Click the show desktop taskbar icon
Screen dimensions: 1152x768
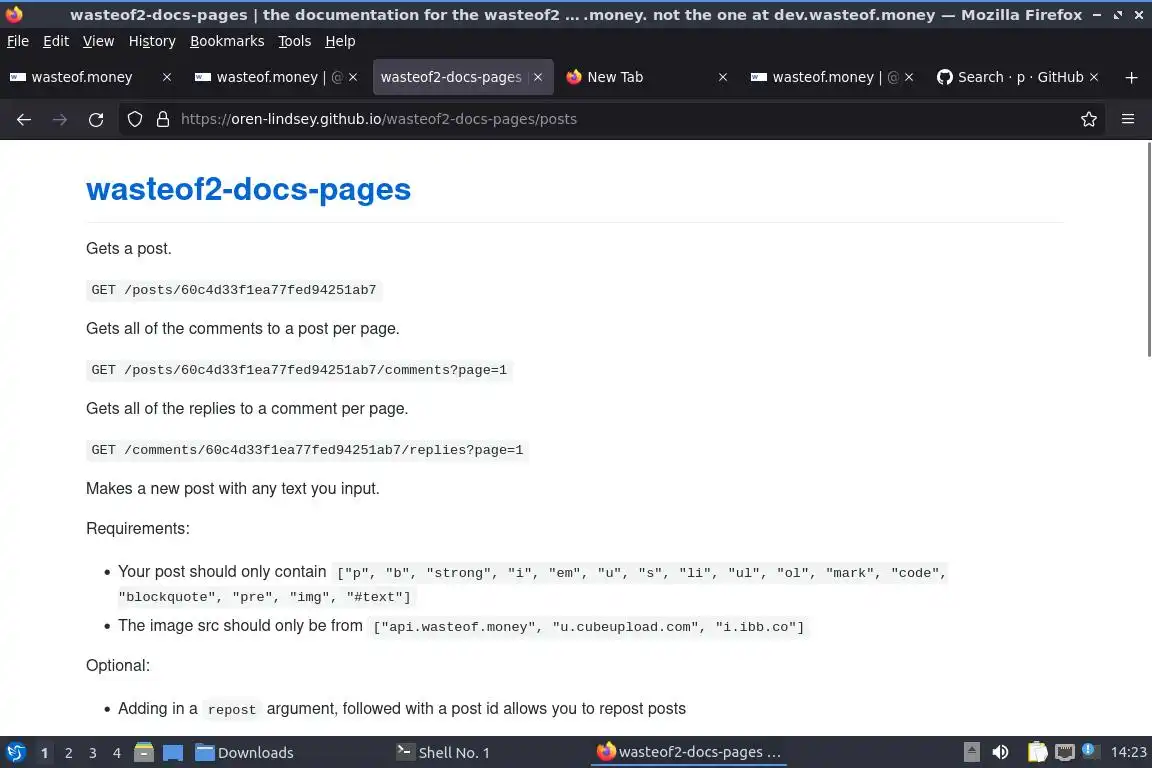coord(173,753)
